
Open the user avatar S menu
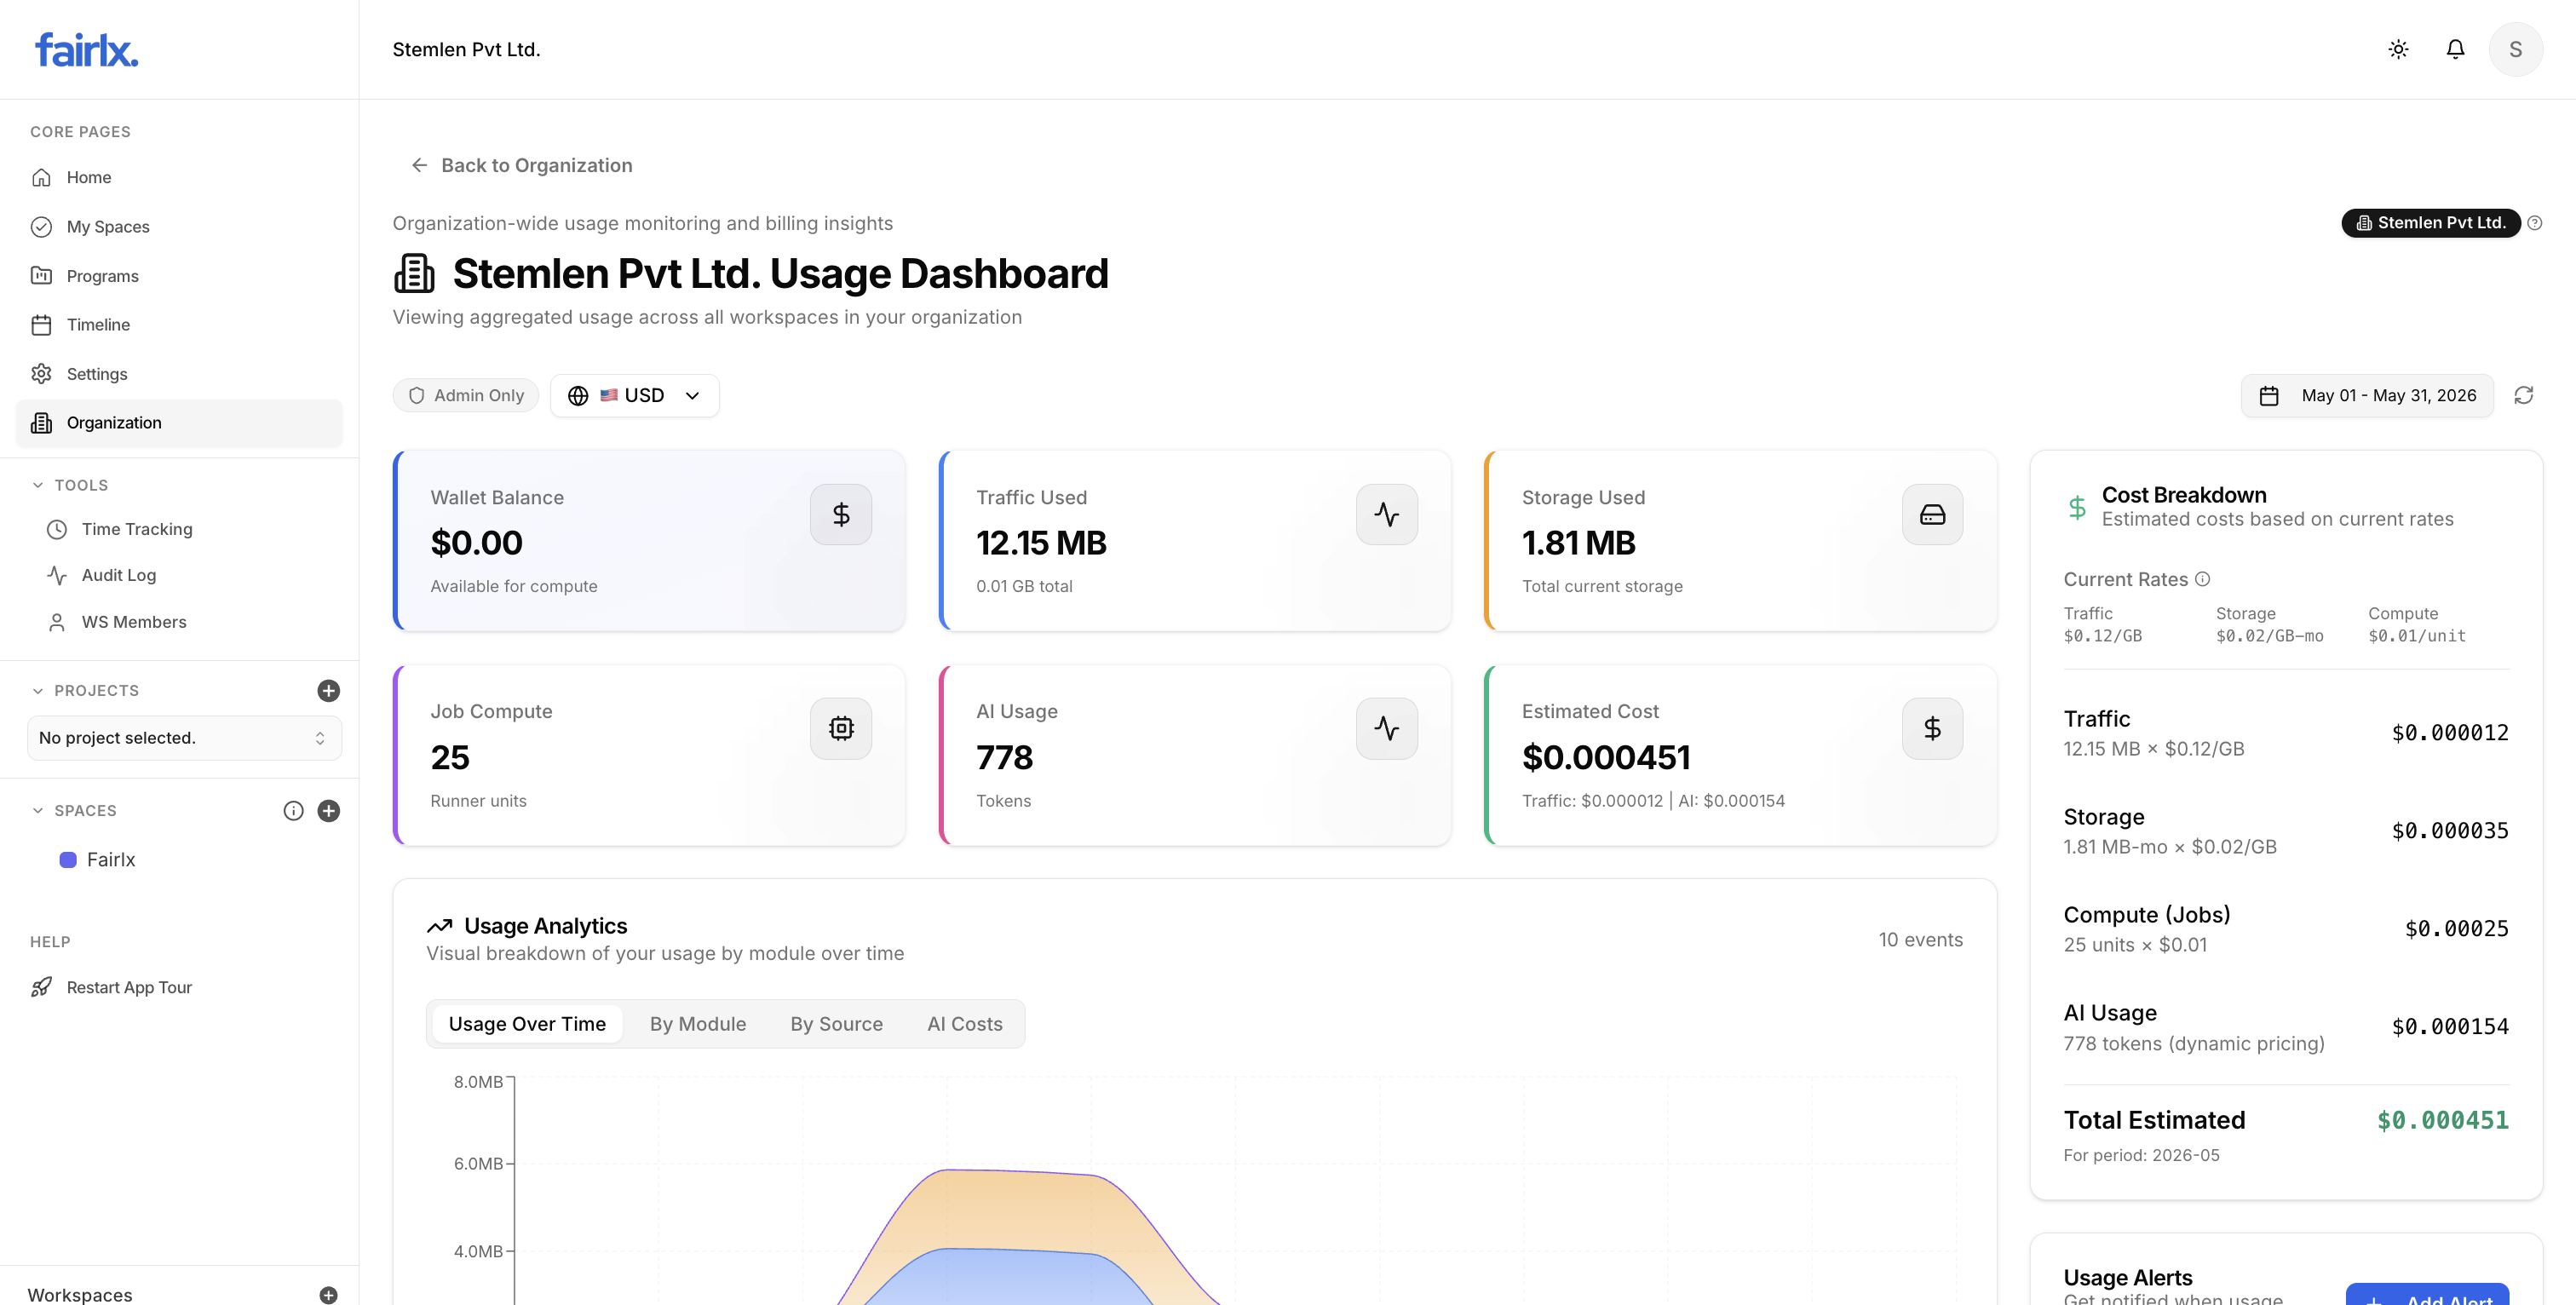[2515, 49]
